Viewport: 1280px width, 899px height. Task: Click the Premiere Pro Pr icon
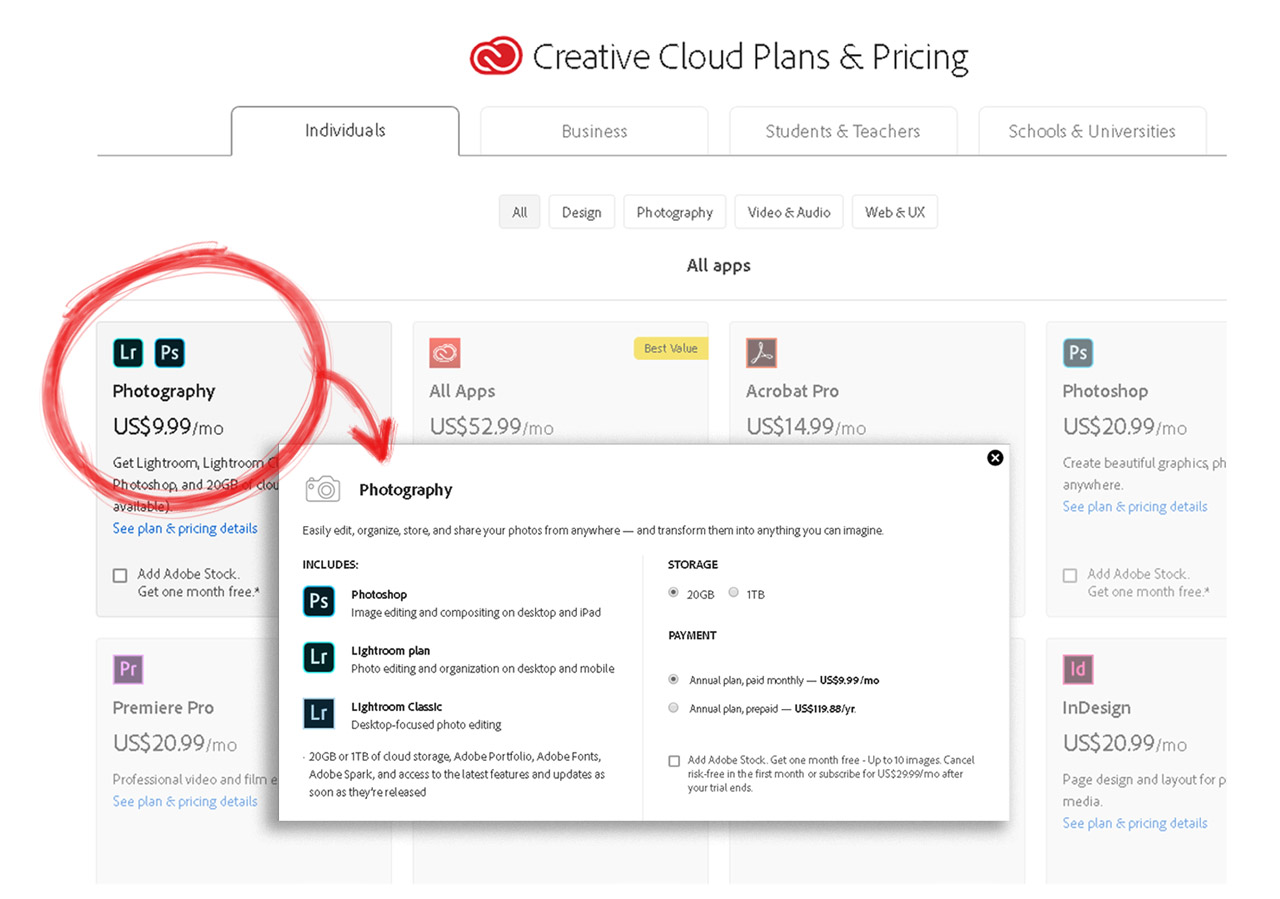(128, 669)
